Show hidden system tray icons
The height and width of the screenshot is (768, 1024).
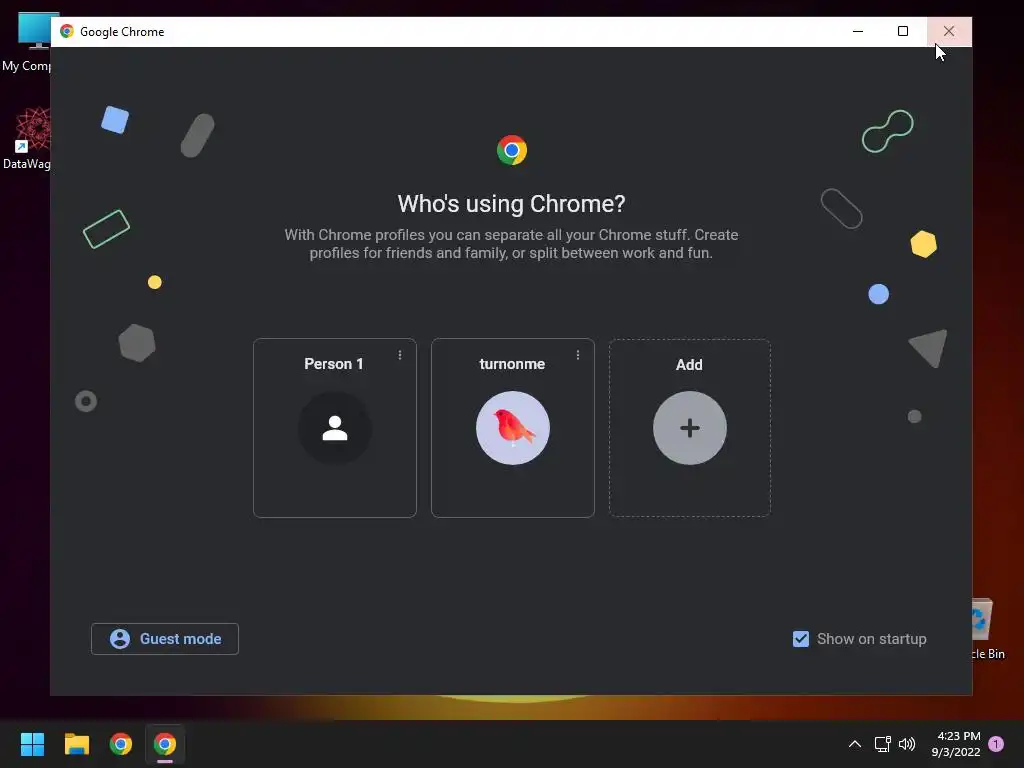coord(854,744)
